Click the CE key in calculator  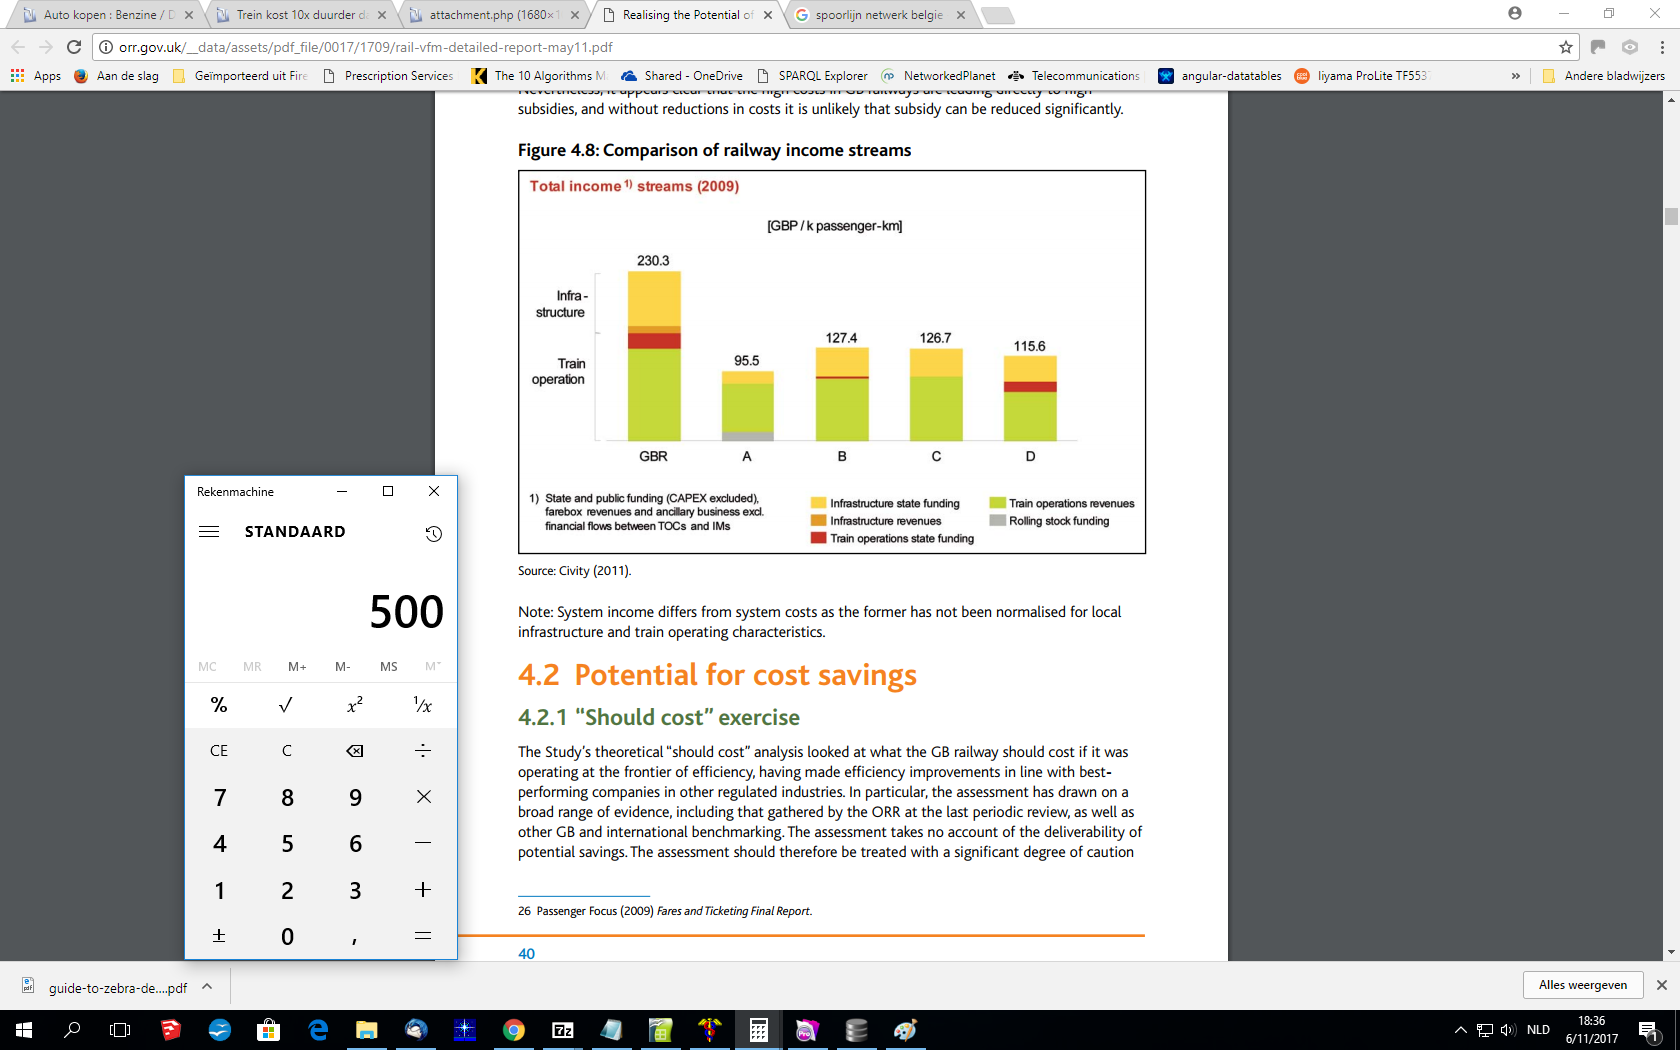click(x=219, y=751)
